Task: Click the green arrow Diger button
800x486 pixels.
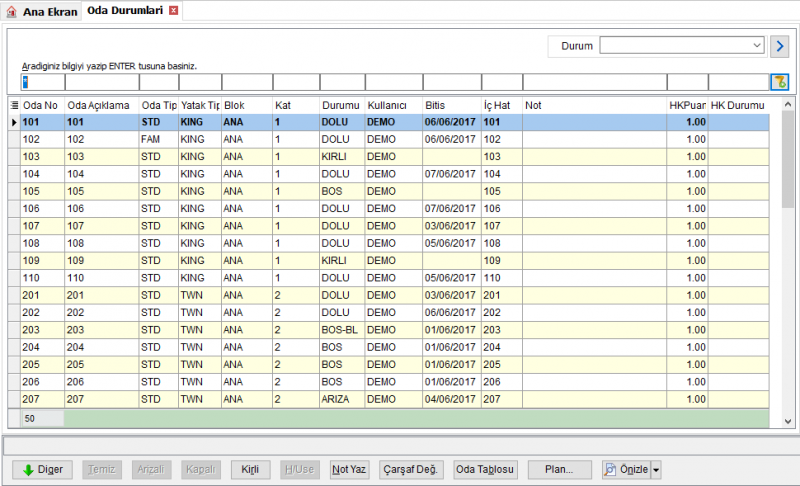Action: coord(42,470)
